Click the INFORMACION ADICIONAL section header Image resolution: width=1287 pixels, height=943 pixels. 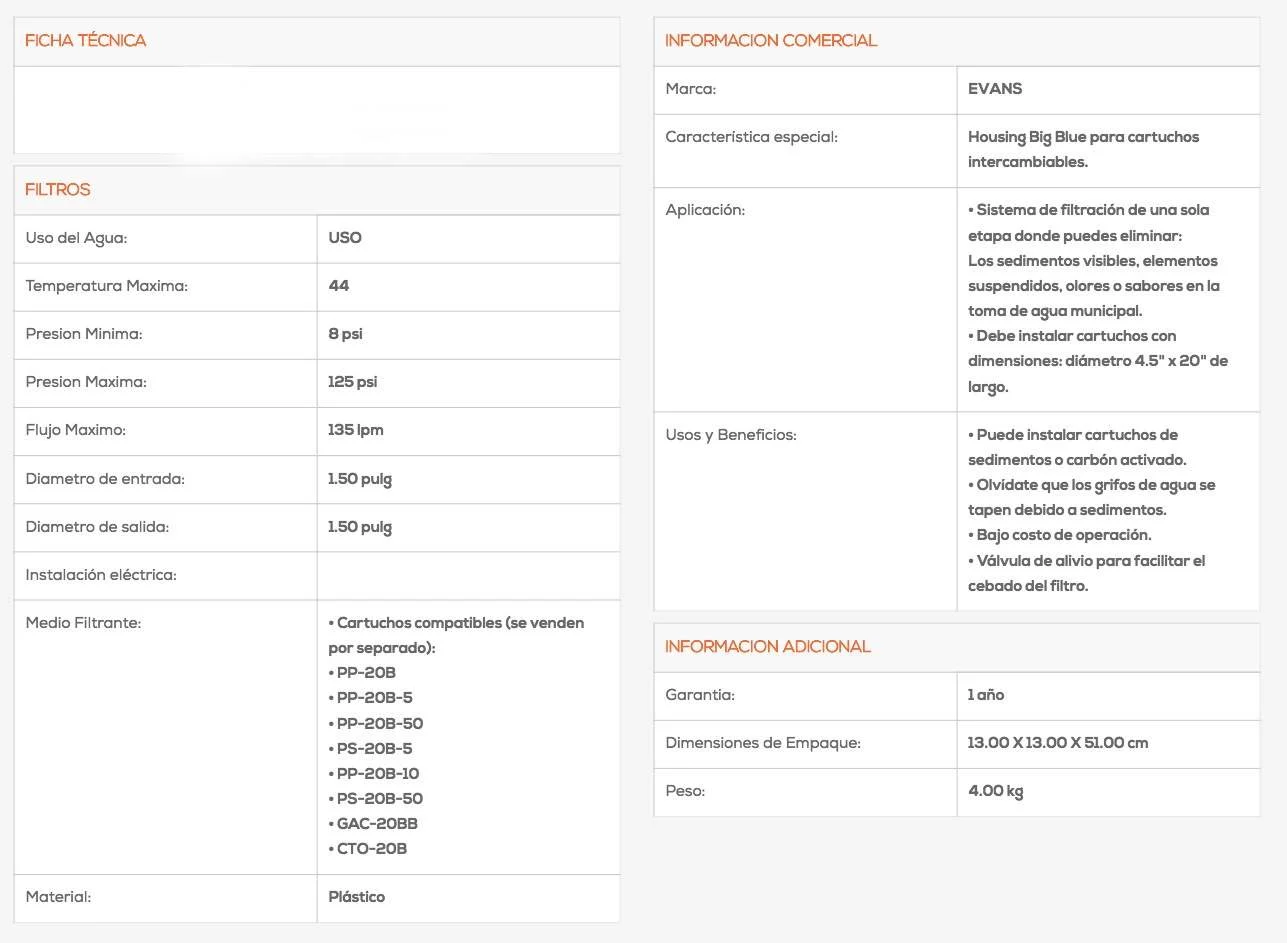click(x=767, y=647)
